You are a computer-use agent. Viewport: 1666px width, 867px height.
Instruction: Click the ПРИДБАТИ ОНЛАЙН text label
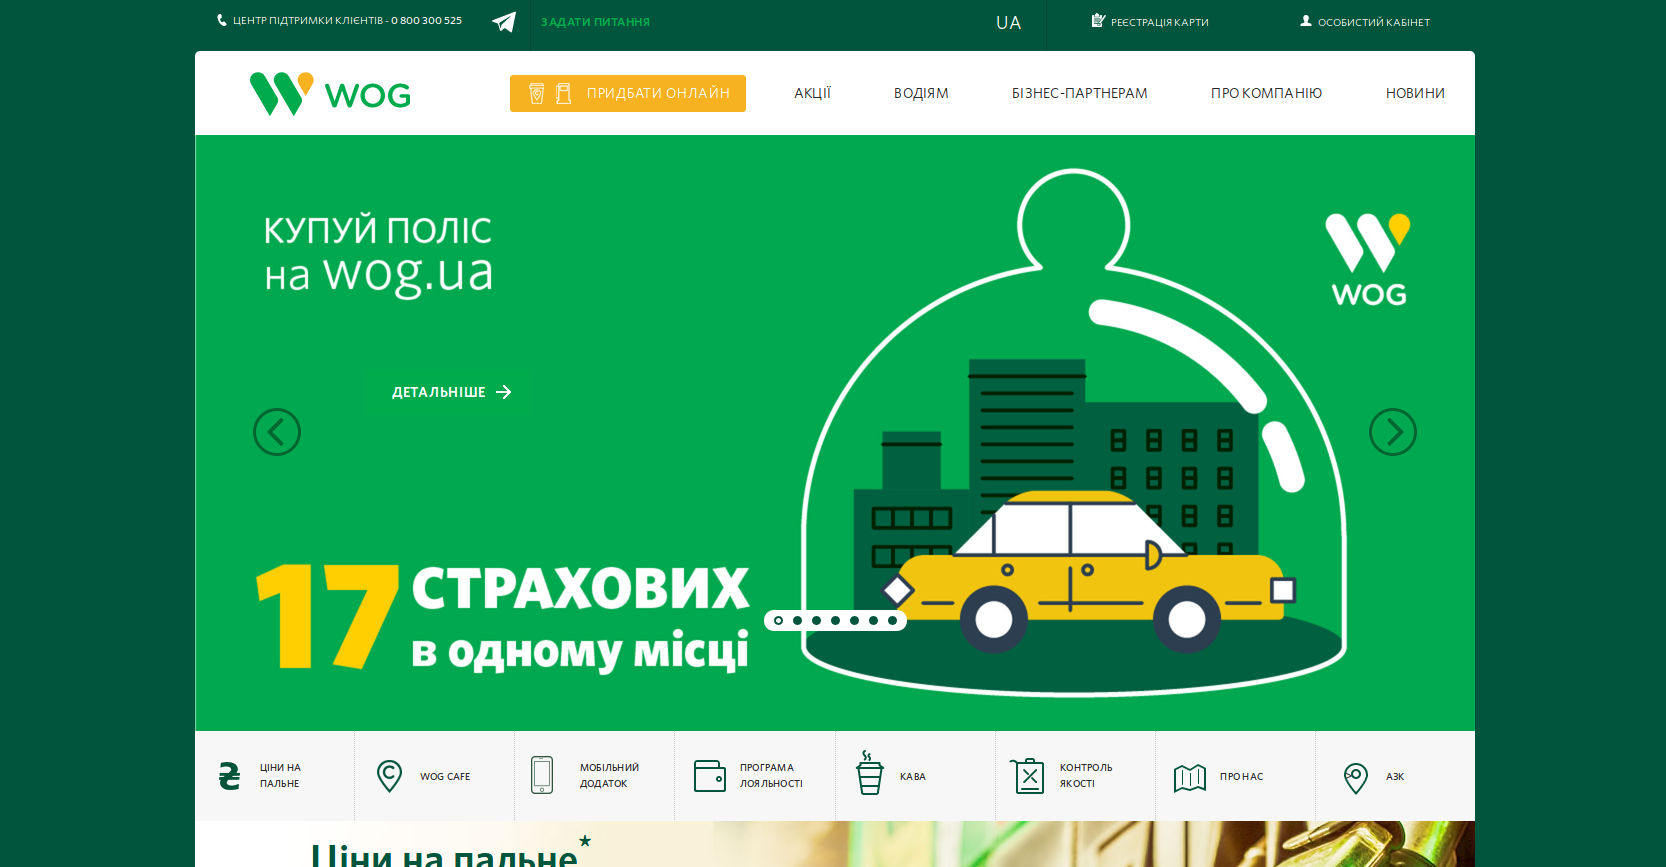pyautogui.click(x=658, y=93)
